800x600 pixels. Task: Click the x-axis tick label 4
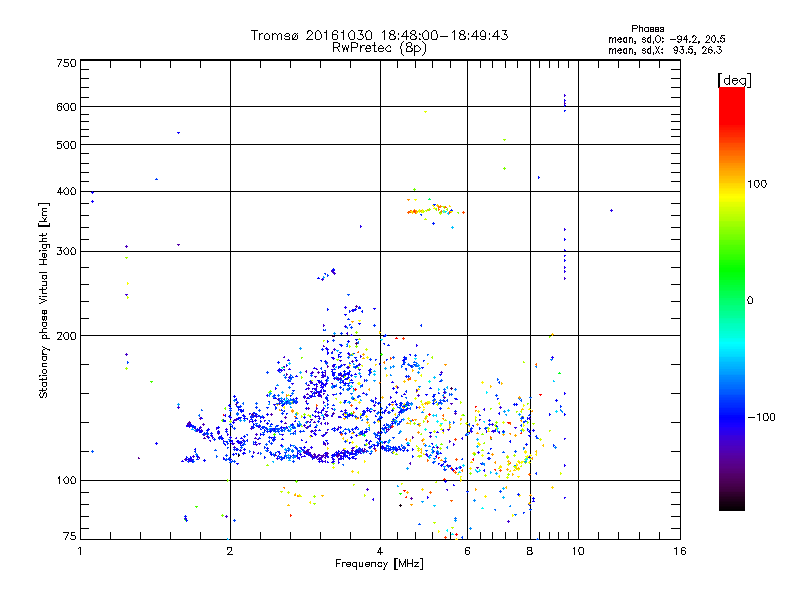tap(380, 551)
